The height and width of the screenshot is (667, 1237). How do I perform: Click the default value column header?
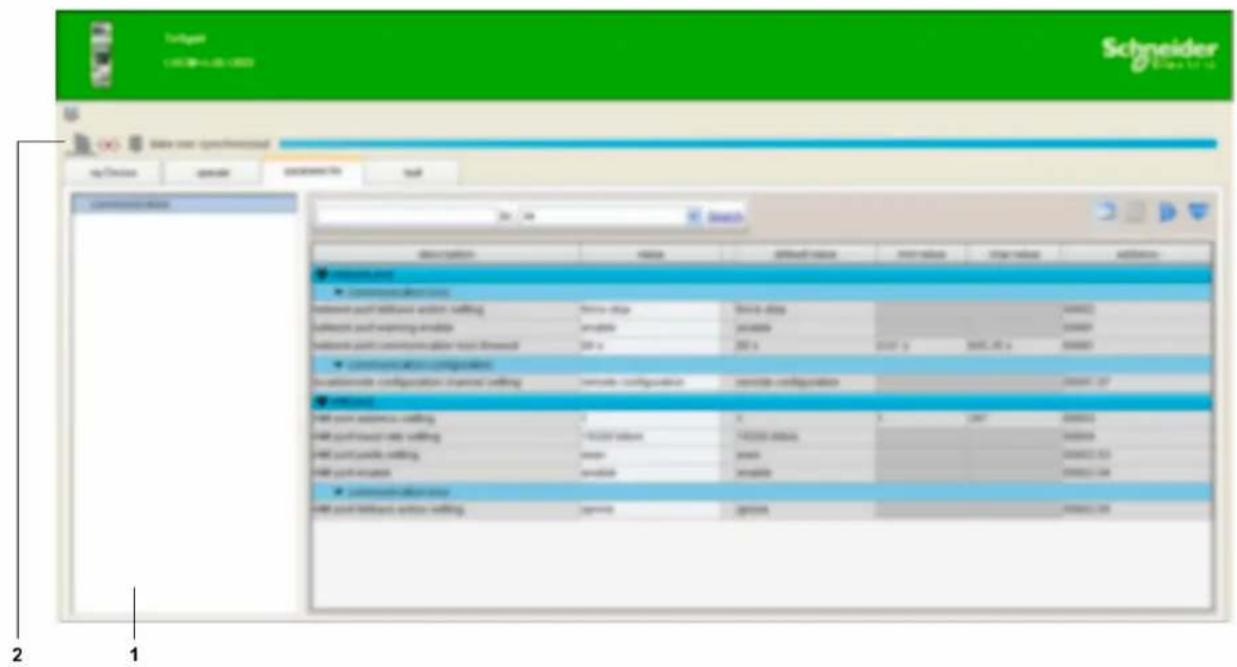pyautogui.click(x=803, y=255)
